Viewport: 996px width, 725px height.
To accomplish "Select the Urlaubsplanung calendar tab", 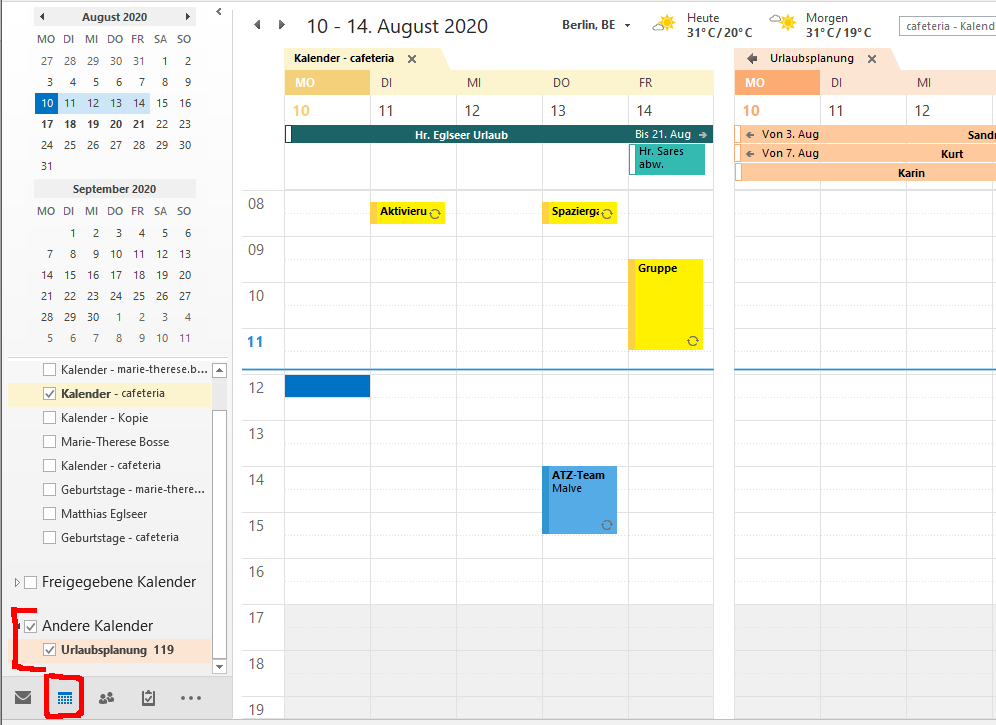I will click(811, 59).
